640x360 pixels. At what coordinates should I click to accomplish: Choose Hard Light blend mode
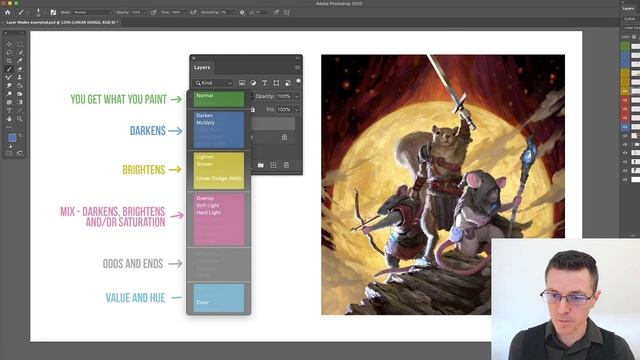coord(208,213)
